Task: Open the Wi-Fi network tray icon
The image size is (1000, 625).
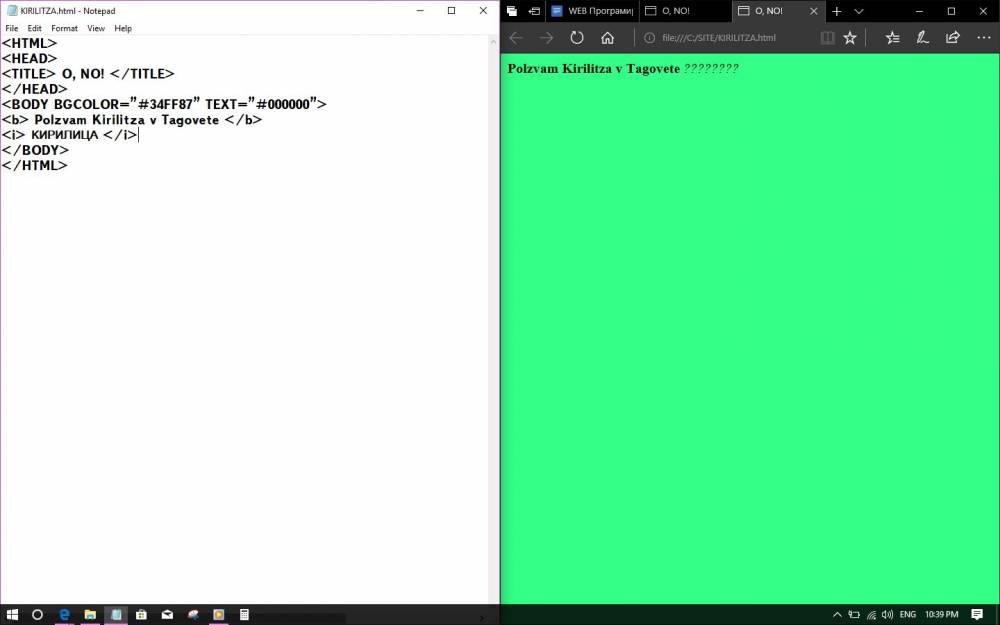Action: click(871, 615)
